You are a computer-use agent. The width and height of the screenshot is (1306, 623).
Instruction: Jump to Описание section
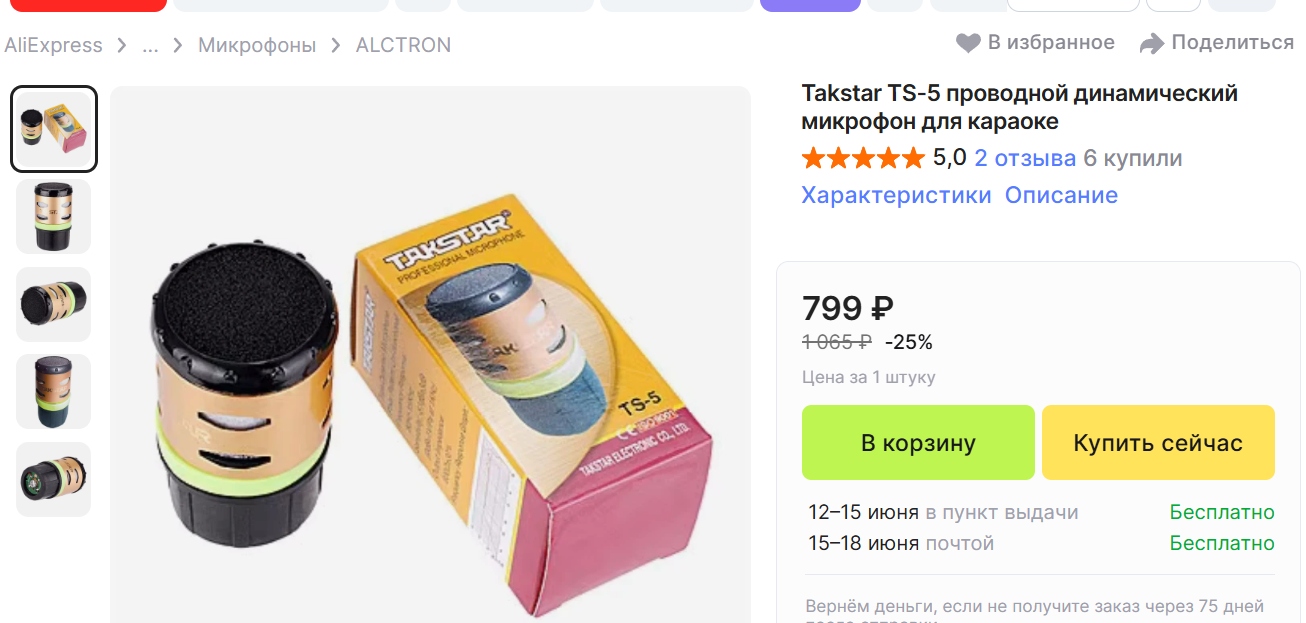click(x=1061, y=195)
